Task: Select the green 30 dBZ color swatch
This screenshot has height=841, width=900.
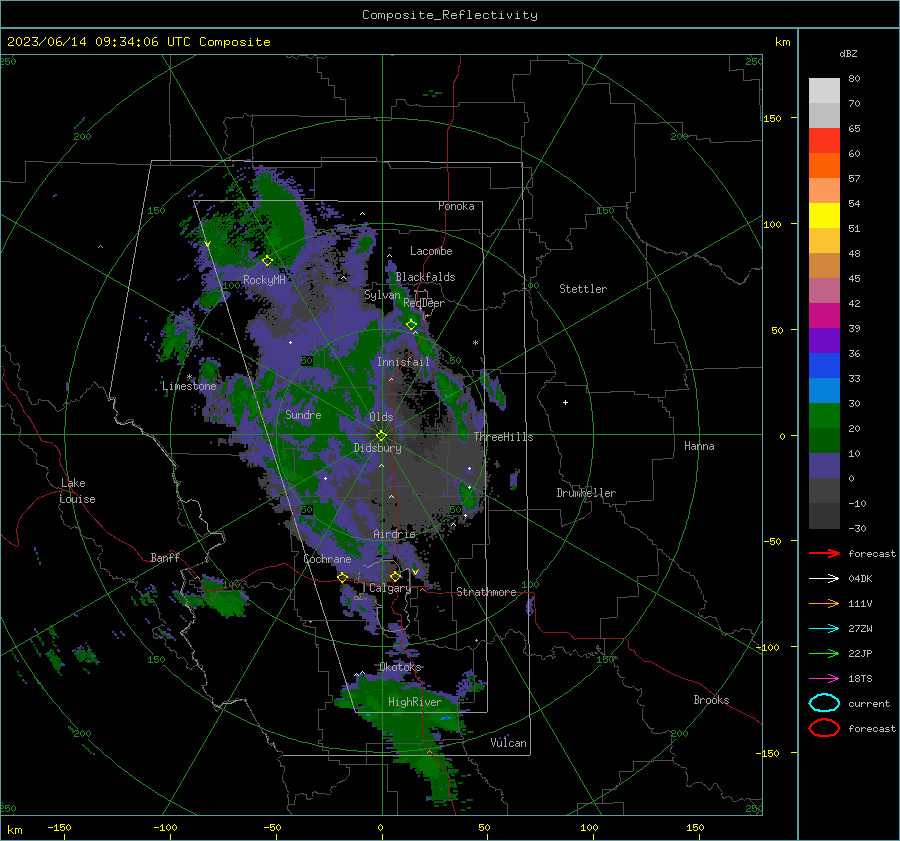Action: click(x=824, y=415)
